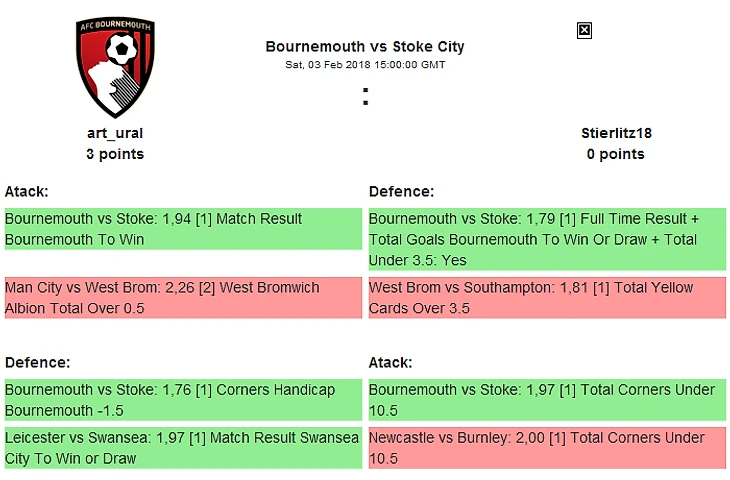730x480 pixels.
Task: Click Stierlitz18's 0 points score
Action: click(x=616, y=154)
